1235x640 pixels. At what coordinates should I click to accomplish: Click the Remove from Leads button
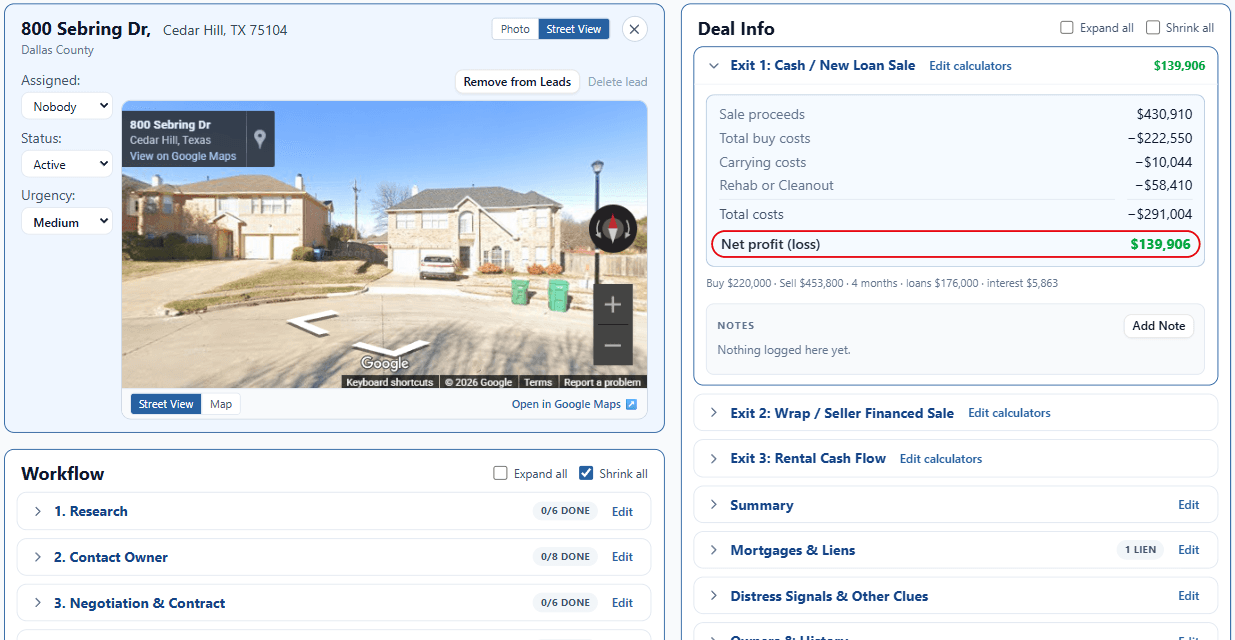click(517, 82)
